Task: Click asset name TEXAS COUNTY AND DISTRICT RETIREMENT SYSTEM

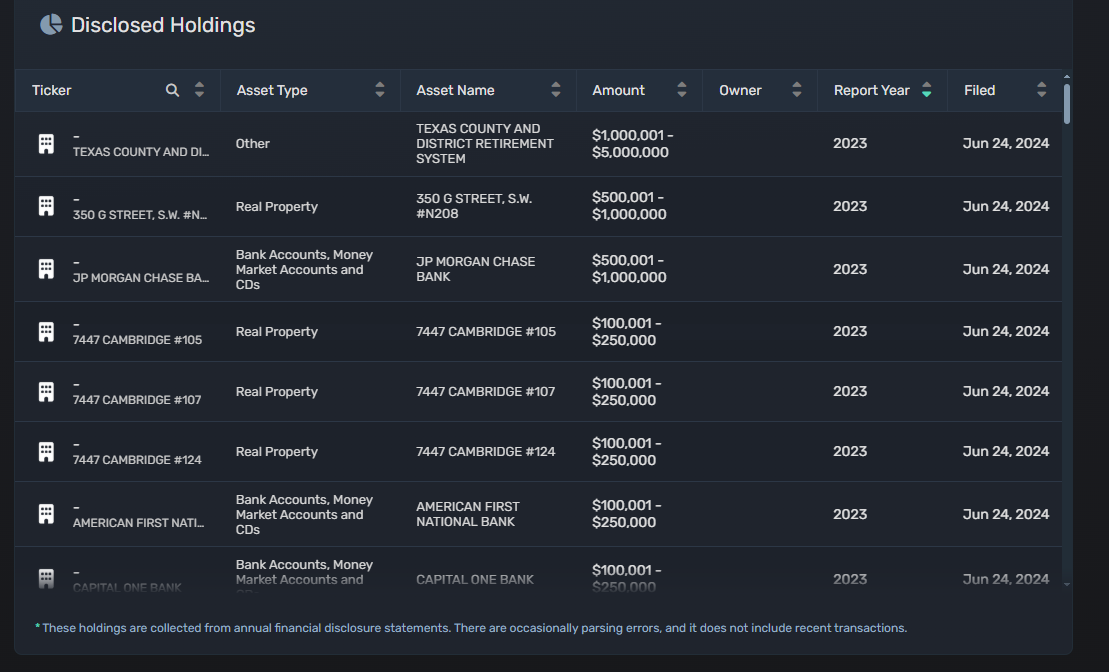Action: point(484,144)
